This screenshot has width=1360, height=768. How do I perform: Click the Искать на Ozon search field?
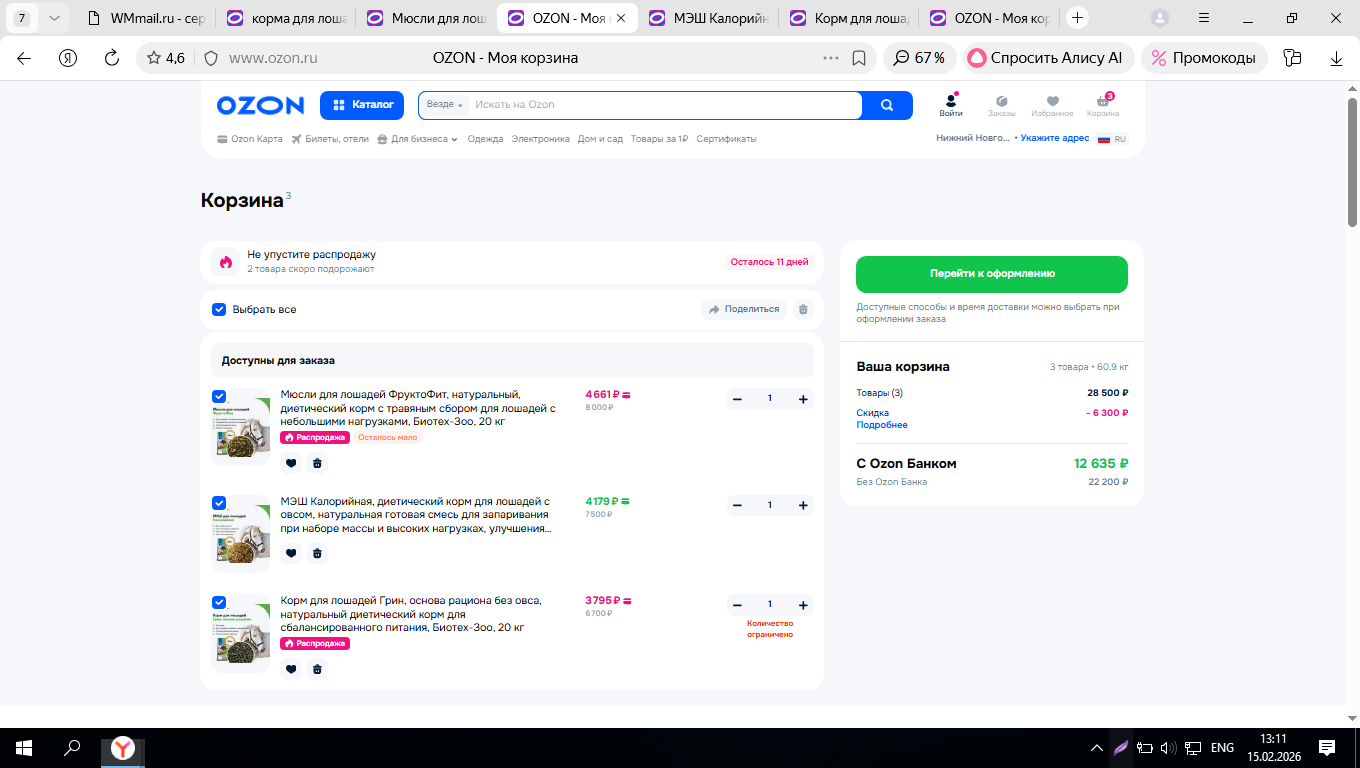pos(664,105)
